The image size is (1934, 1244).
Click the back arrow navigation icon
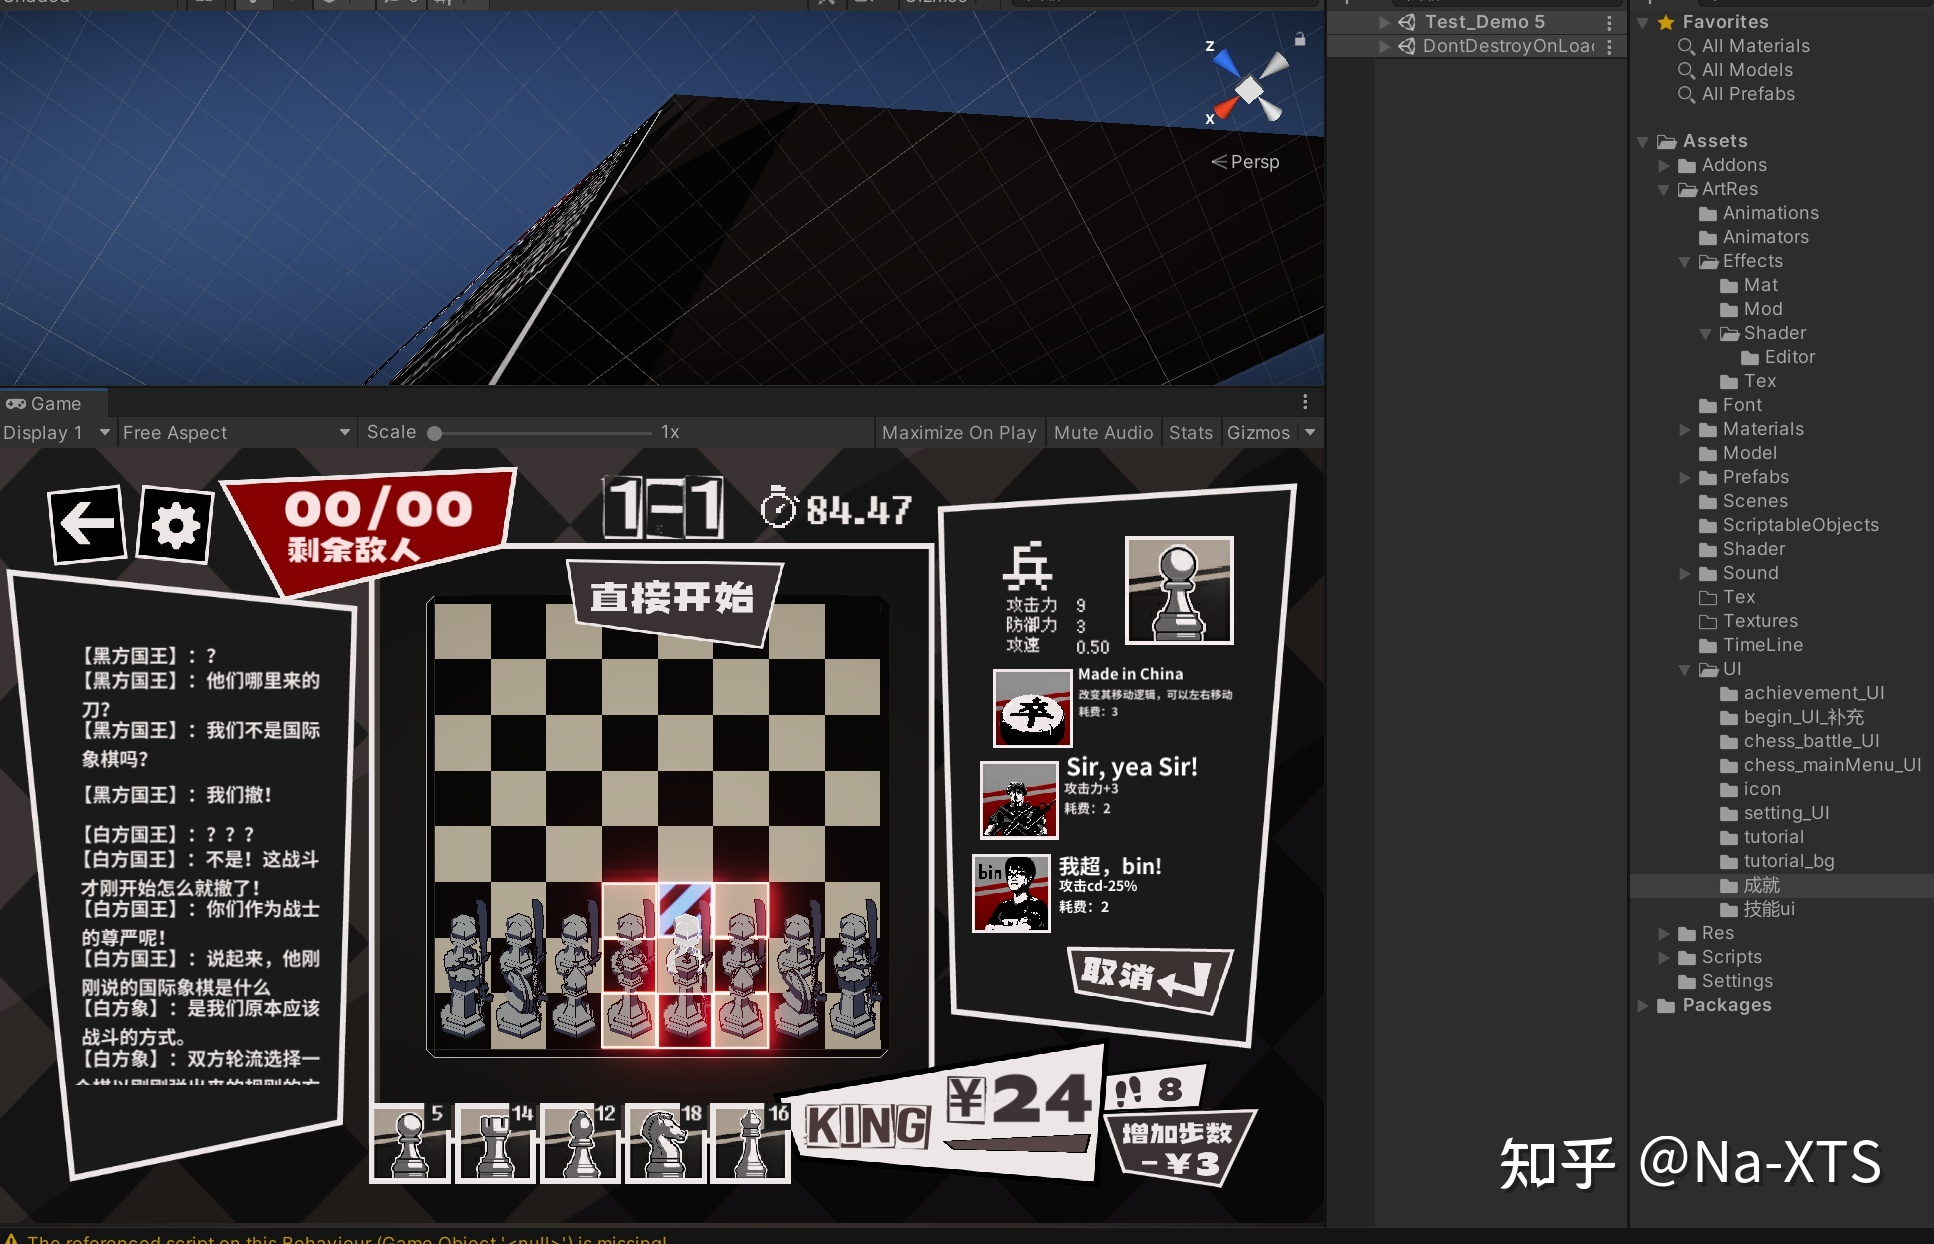82,525
